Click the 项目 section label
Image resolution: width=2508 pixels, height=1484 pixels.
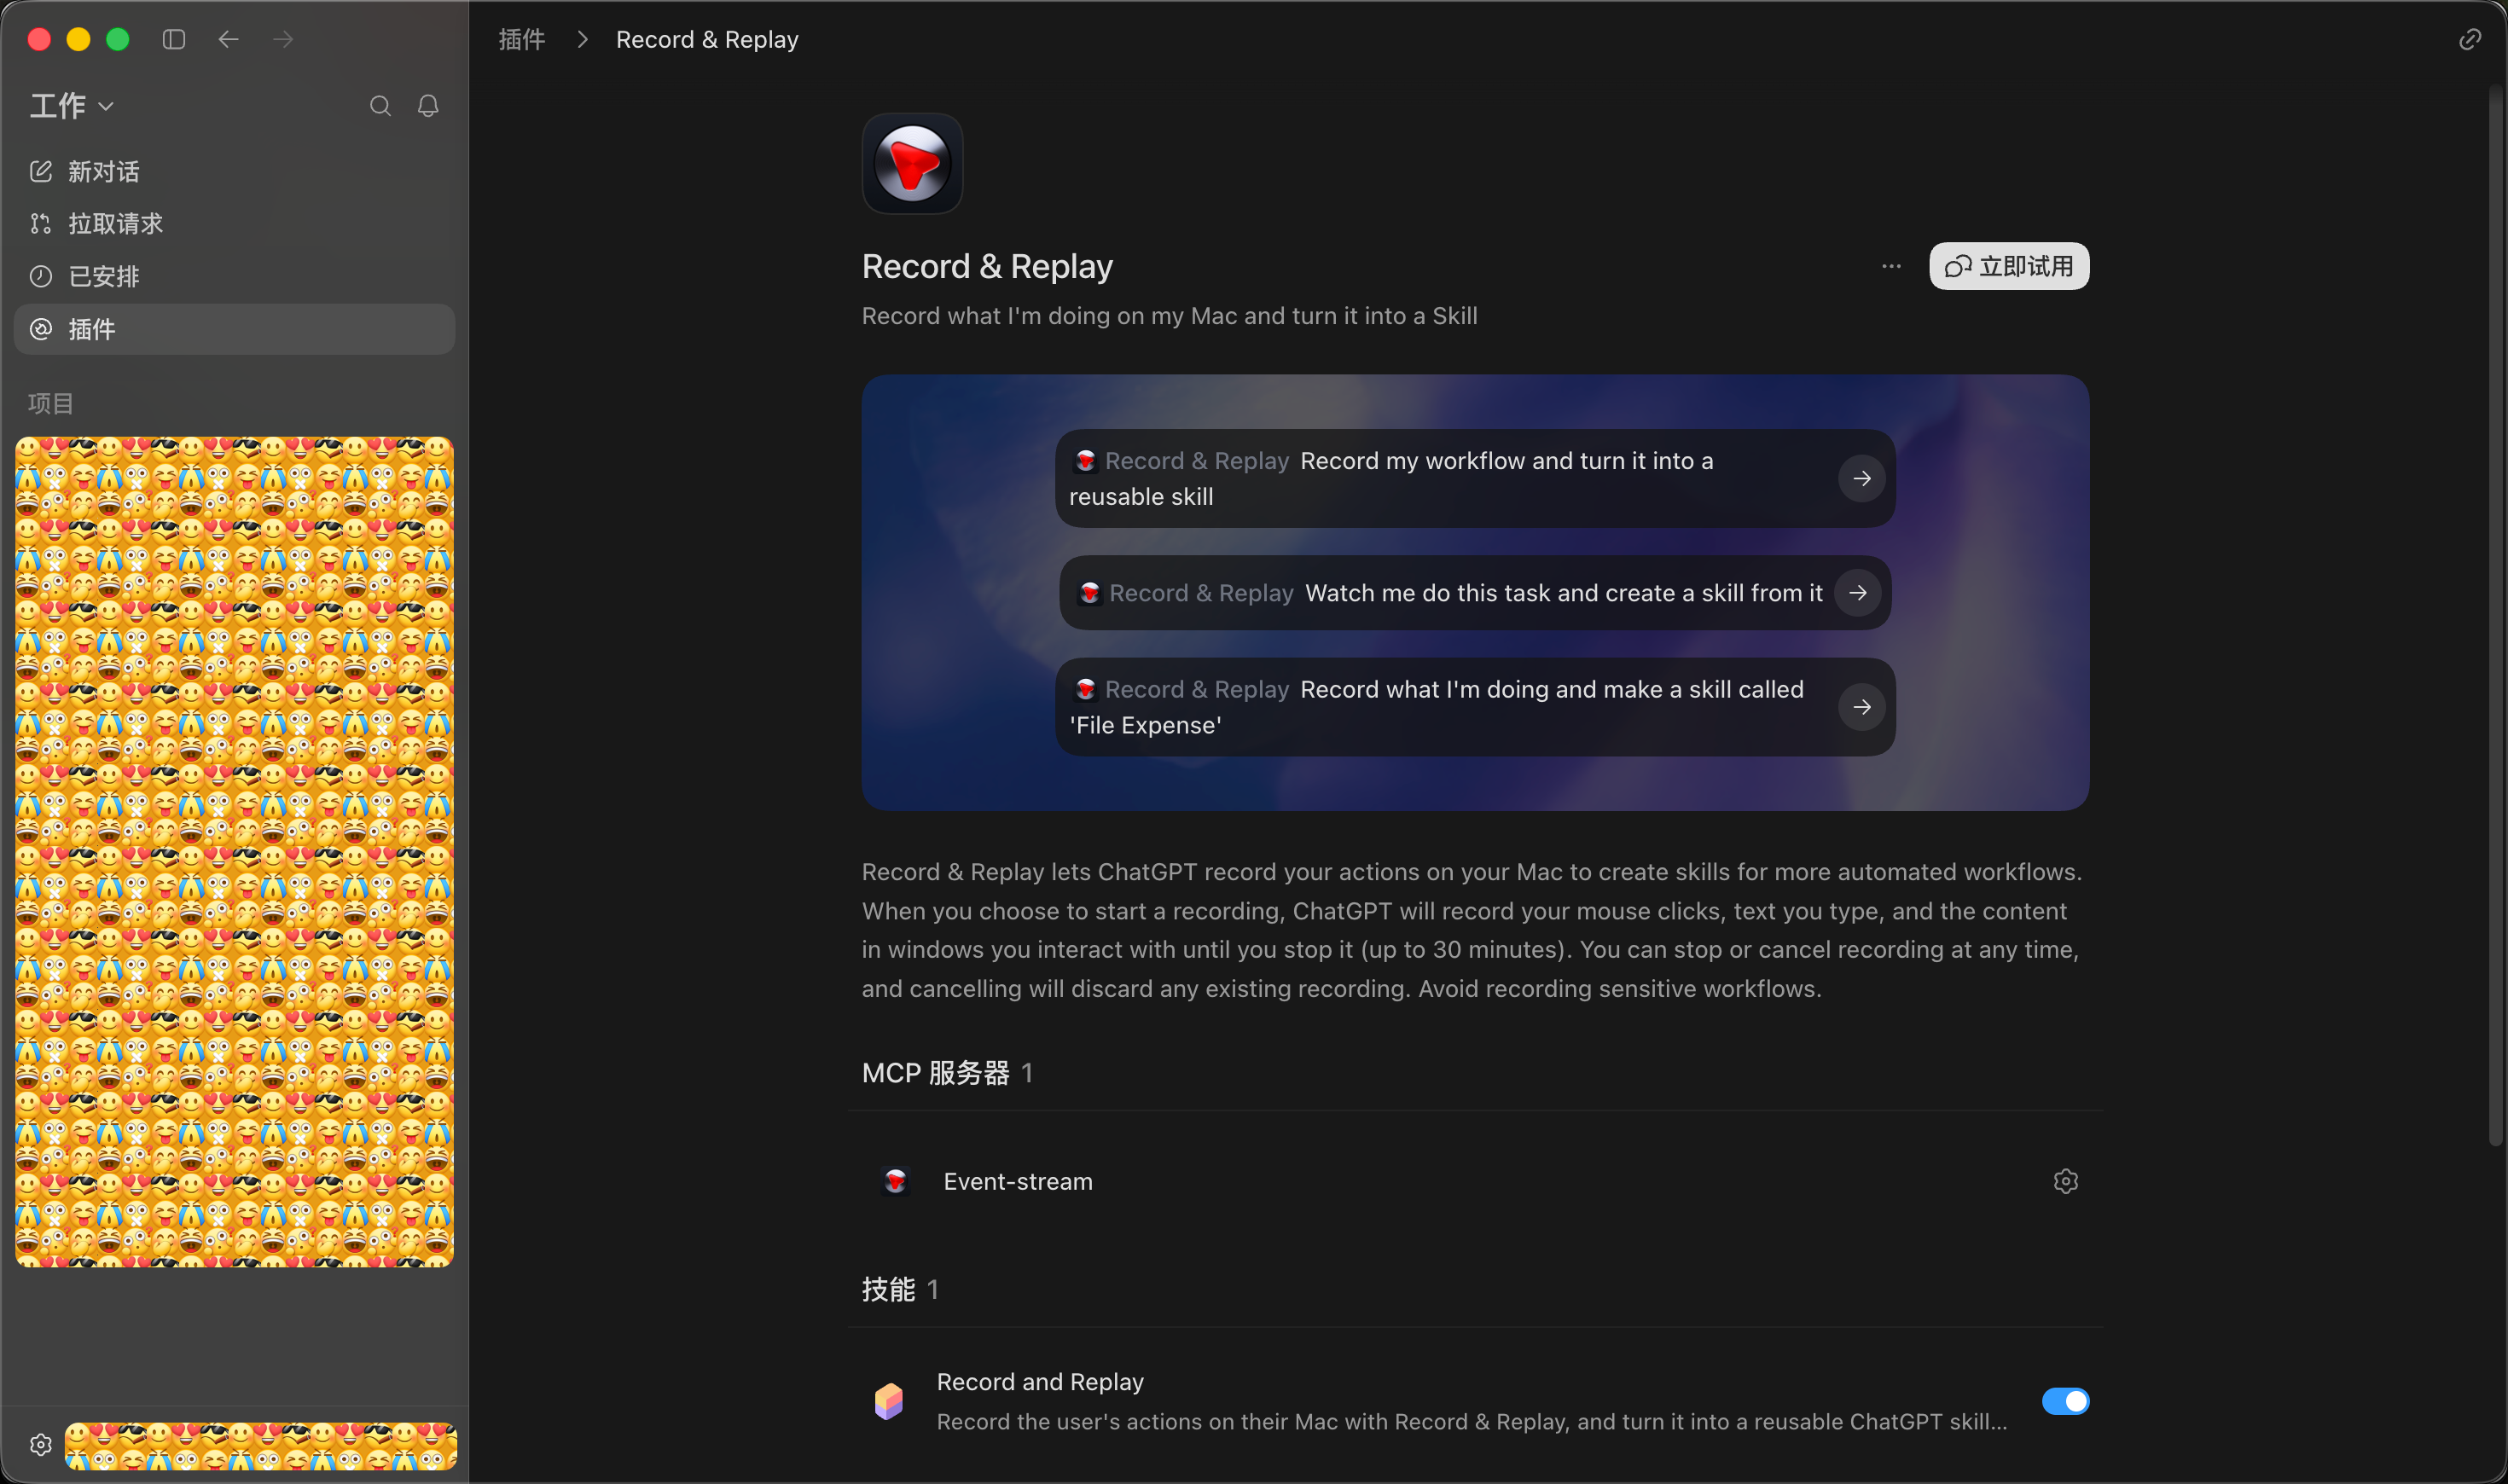51,404
